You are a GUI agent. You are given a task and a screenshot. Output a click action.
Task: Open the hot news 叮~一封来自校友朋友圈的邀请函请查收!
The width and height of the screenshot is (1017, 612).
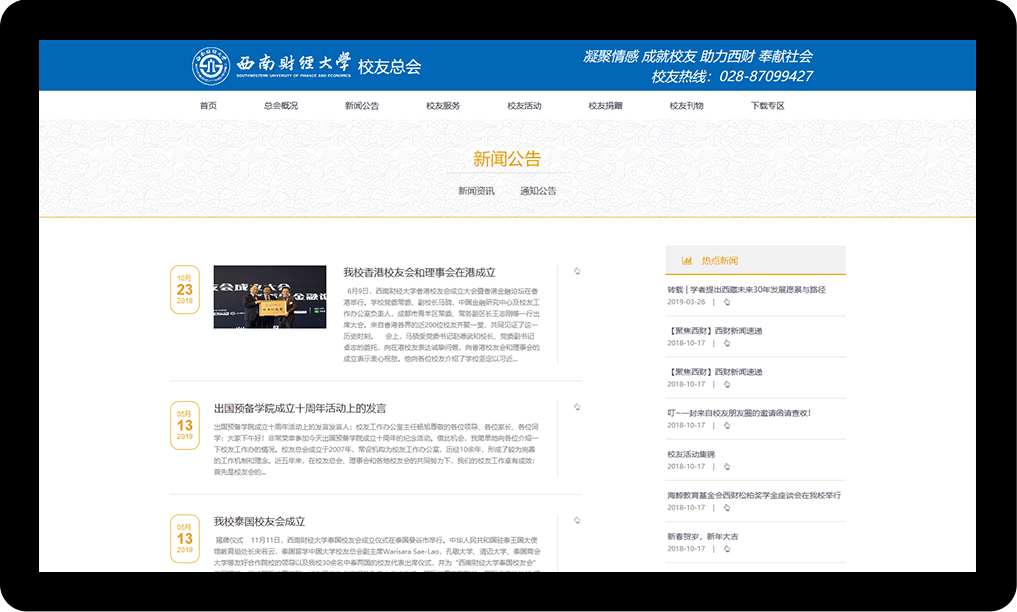(739, 413)
